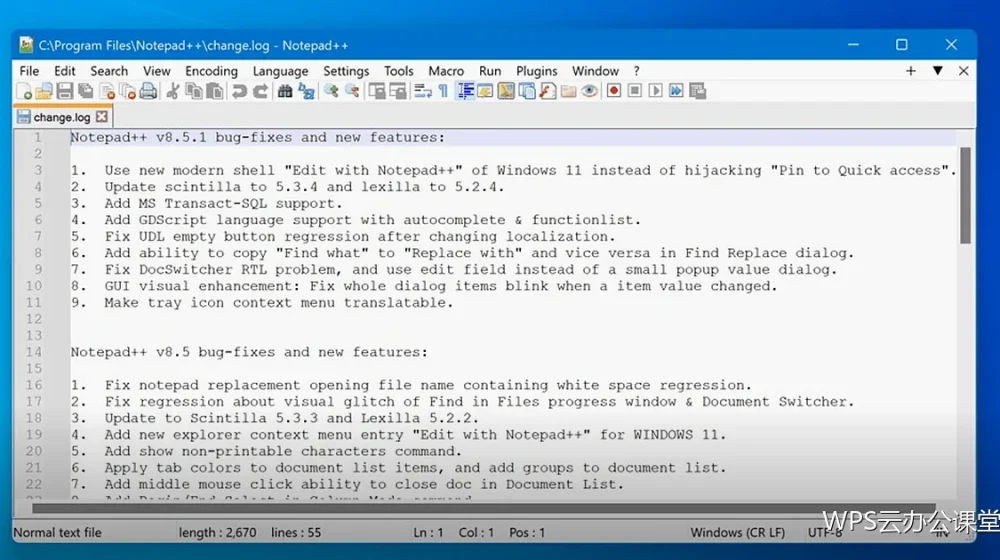This screenshot has width=1000, height=560.
Task: Open the Function List panel icon
Action: pos(547,91)
